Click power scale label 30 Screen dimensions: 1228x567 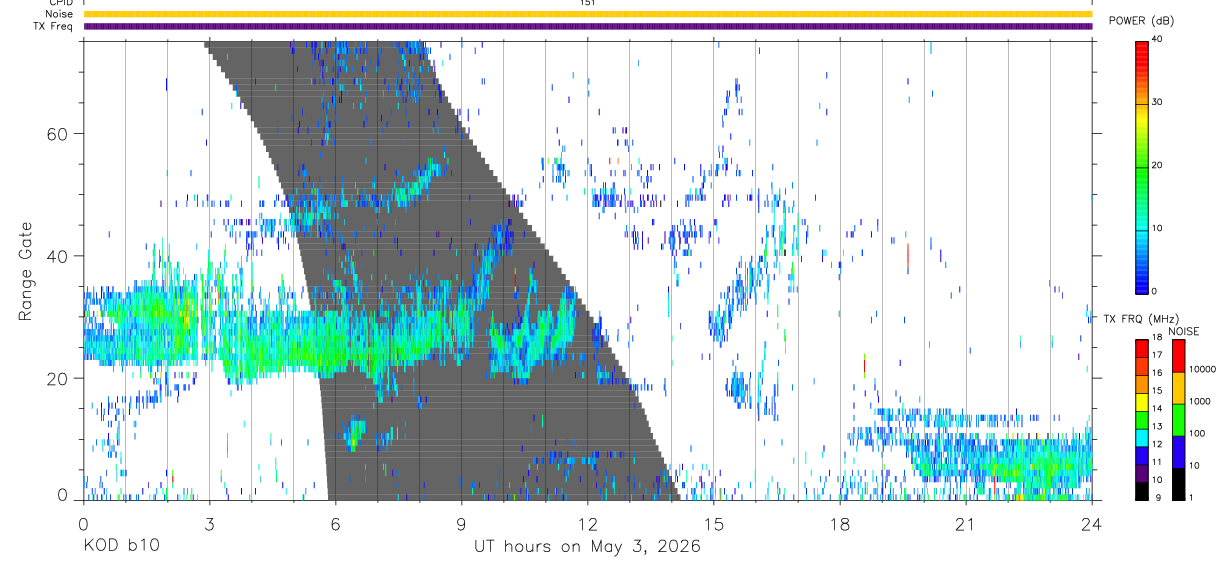pyautogui.click(x=1157, y=103)
